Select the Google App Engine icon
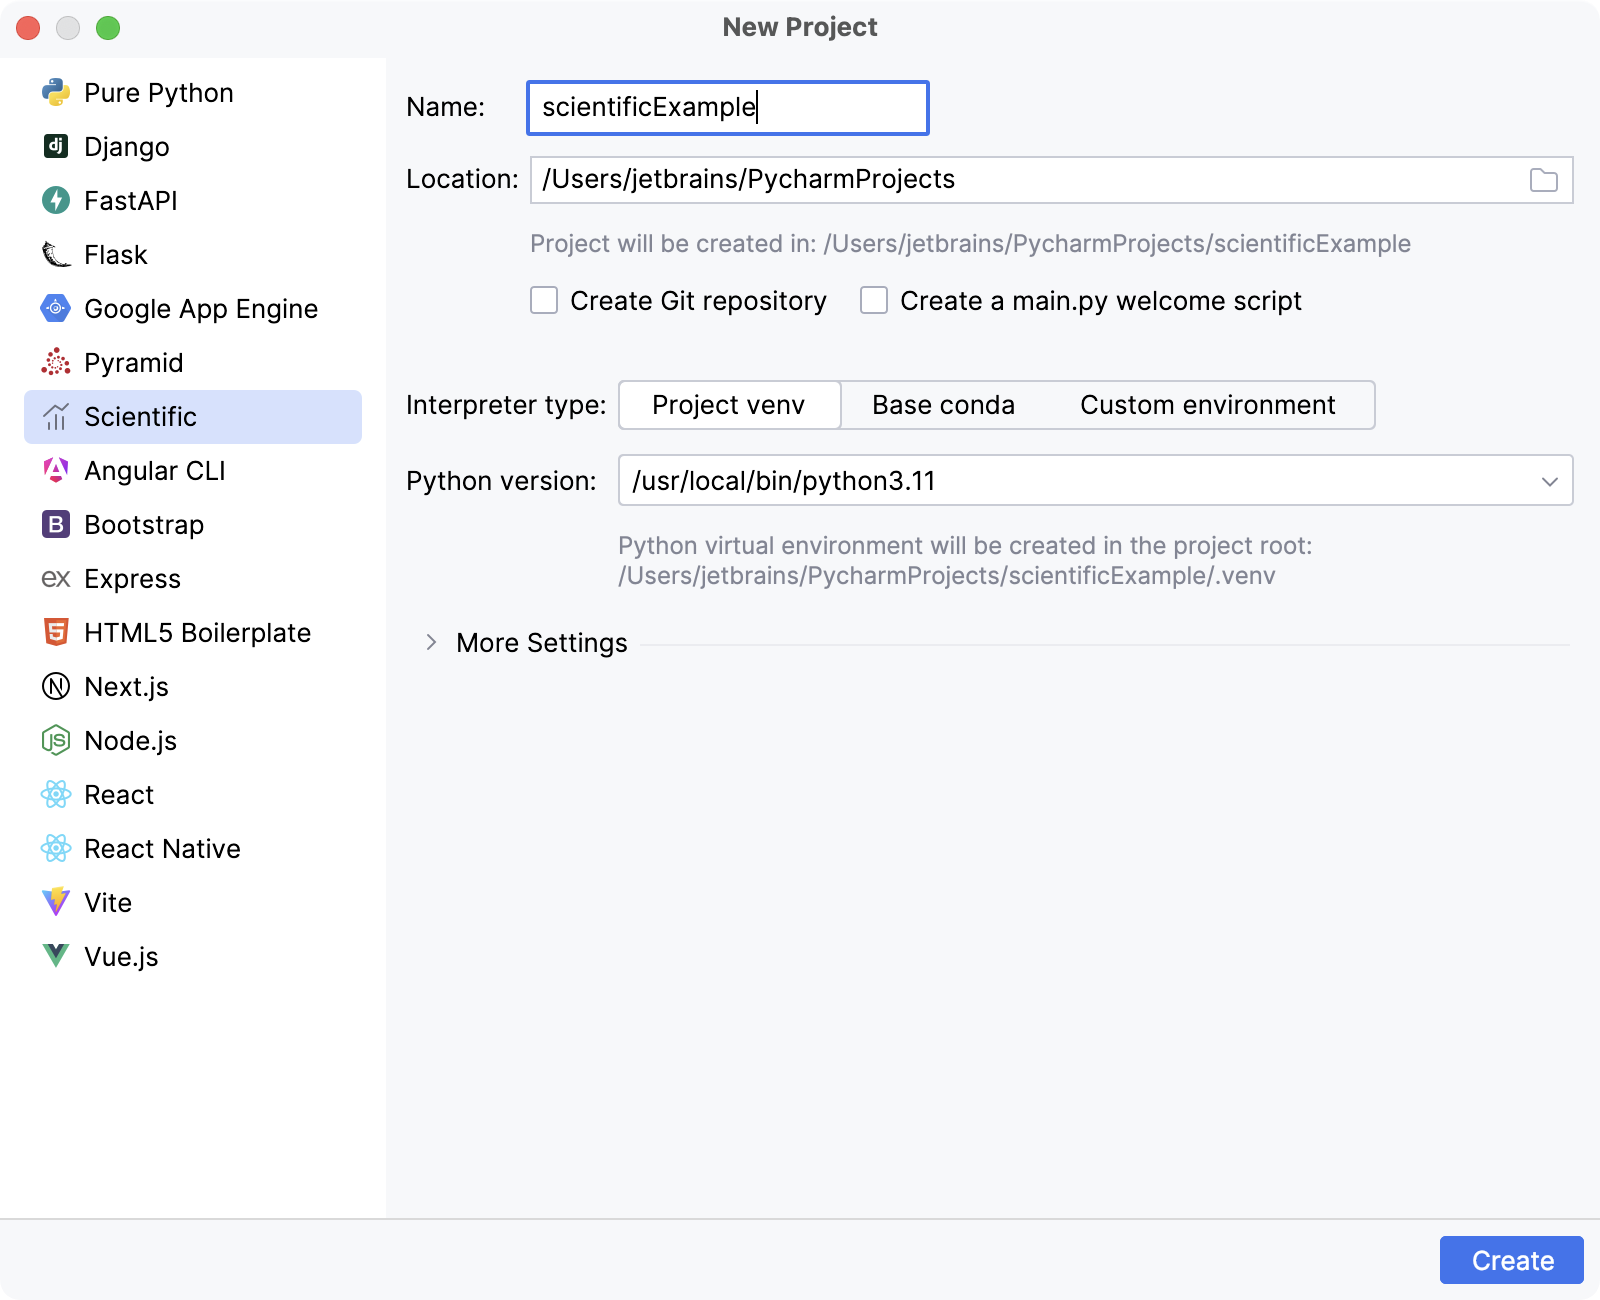Screen dimensions: 1600x1300 tap(57, 308)
